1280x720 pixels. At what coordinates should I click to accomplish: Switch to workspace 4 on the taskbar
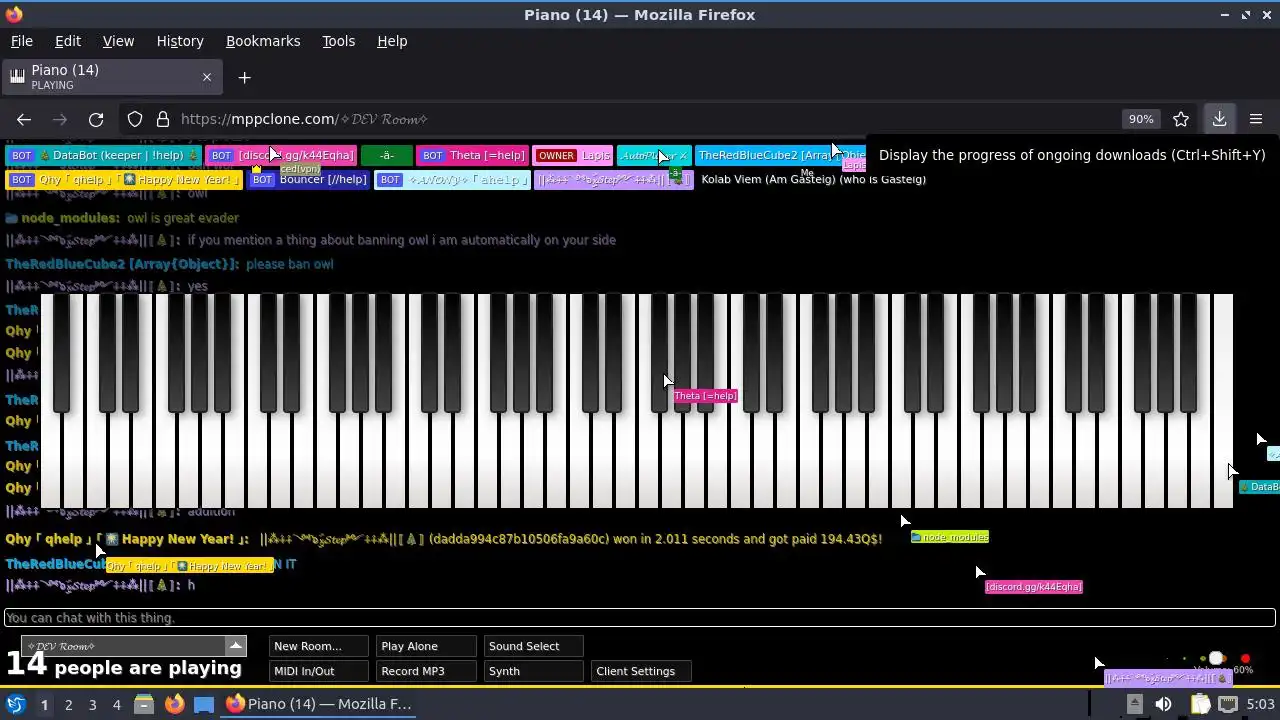[116, 704]
